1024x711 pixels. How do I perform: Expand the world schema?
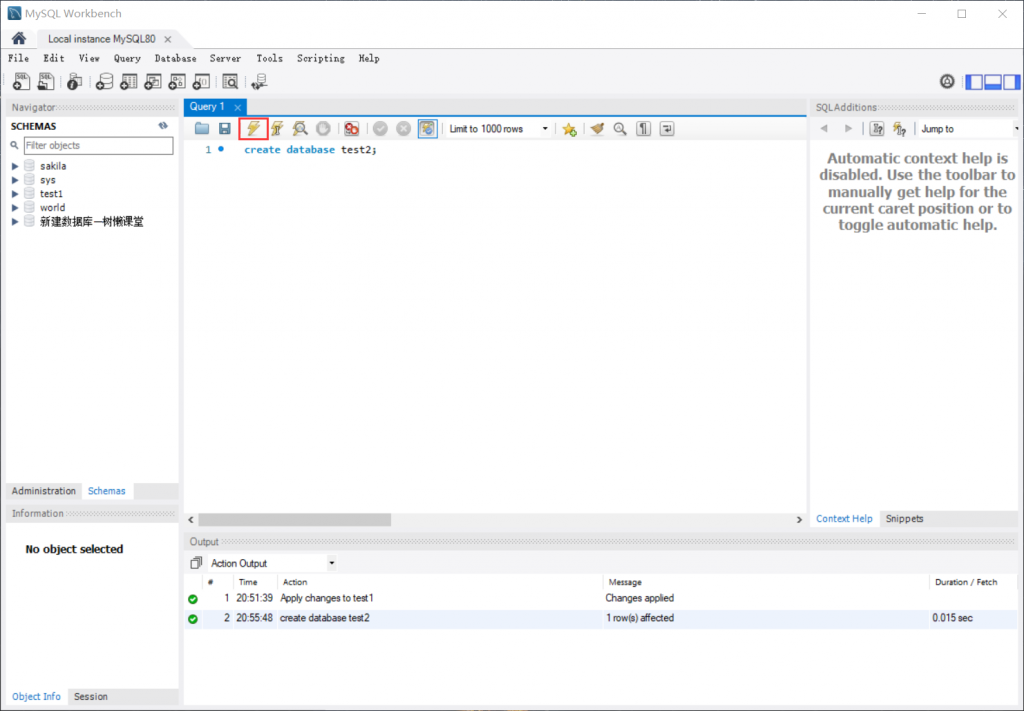click(15, 208)
